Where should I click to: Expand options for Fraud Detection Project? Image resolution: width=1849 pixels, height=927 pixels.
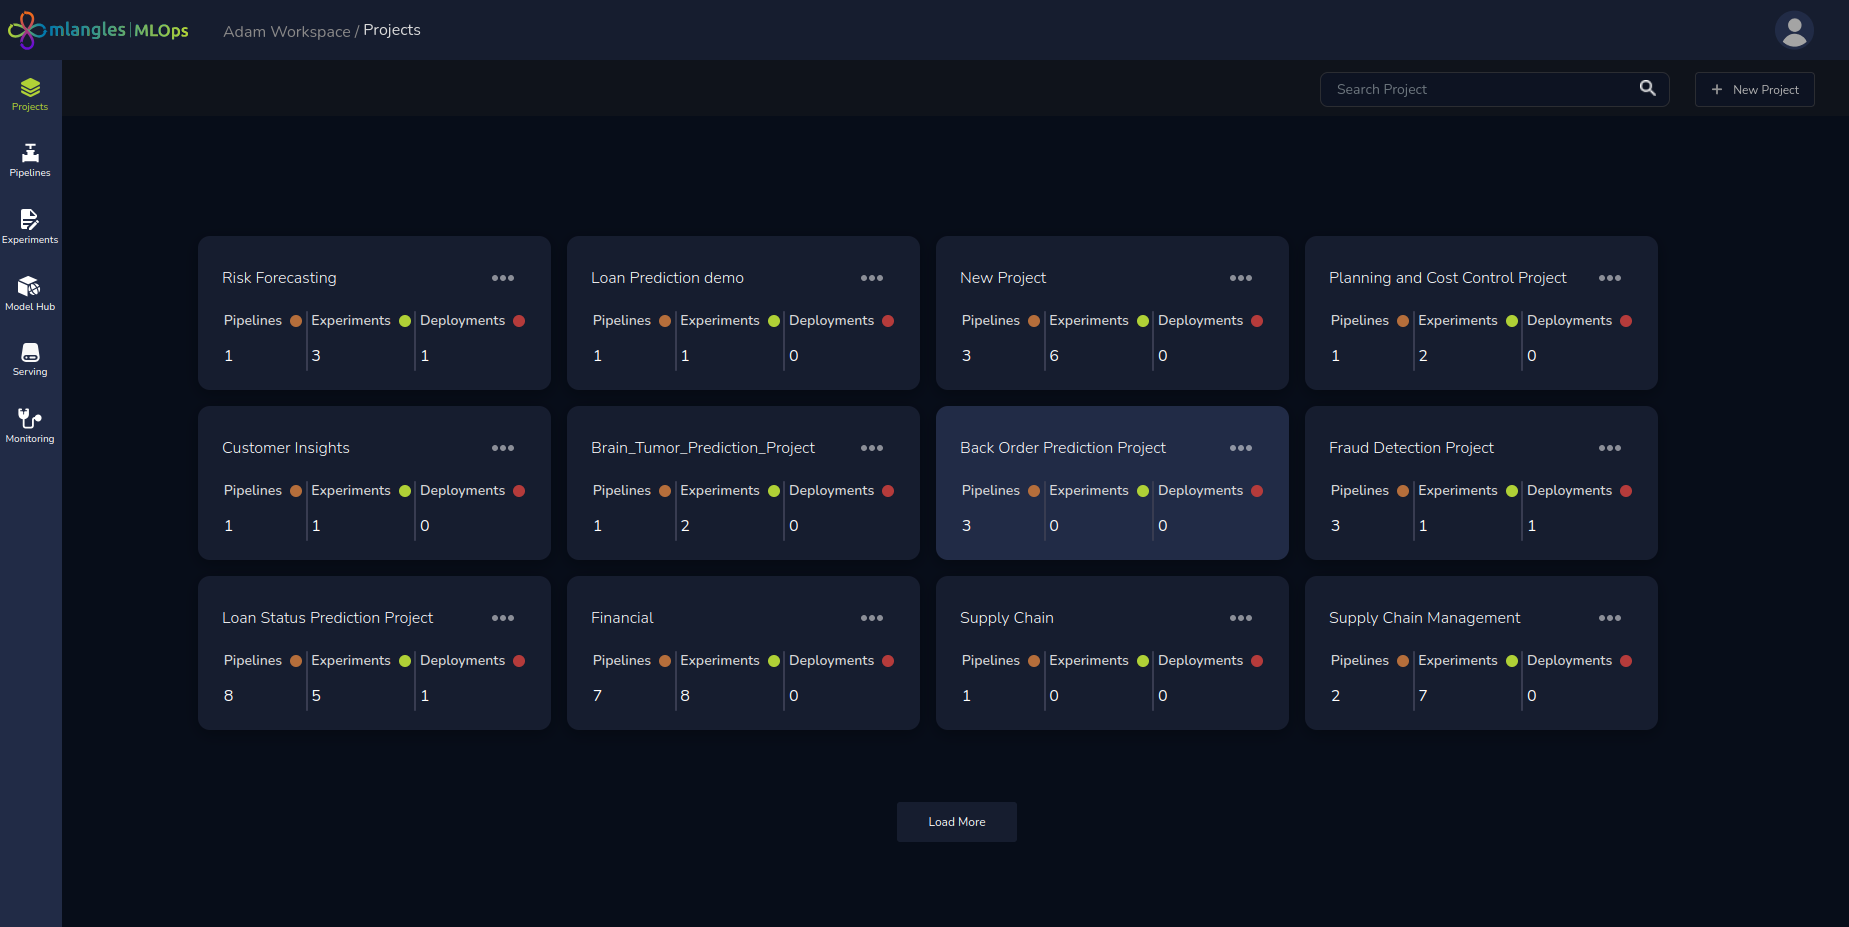click(x=1609, y=448)
